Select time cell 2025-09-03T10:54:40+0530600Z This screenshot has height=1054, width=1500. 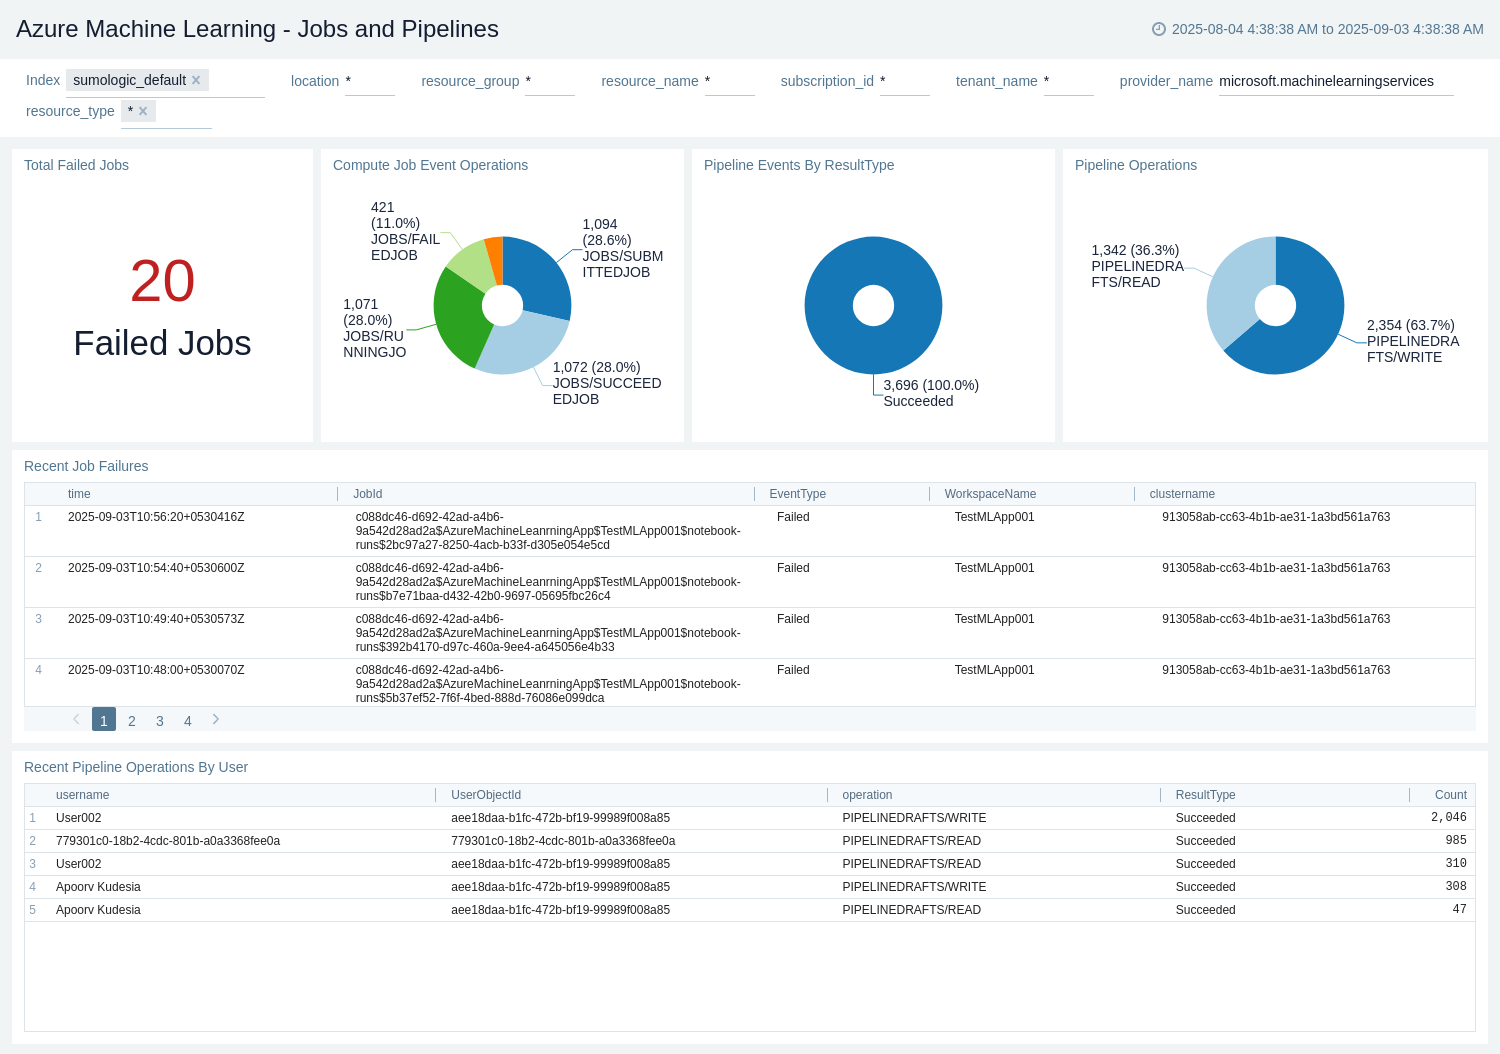156,568
